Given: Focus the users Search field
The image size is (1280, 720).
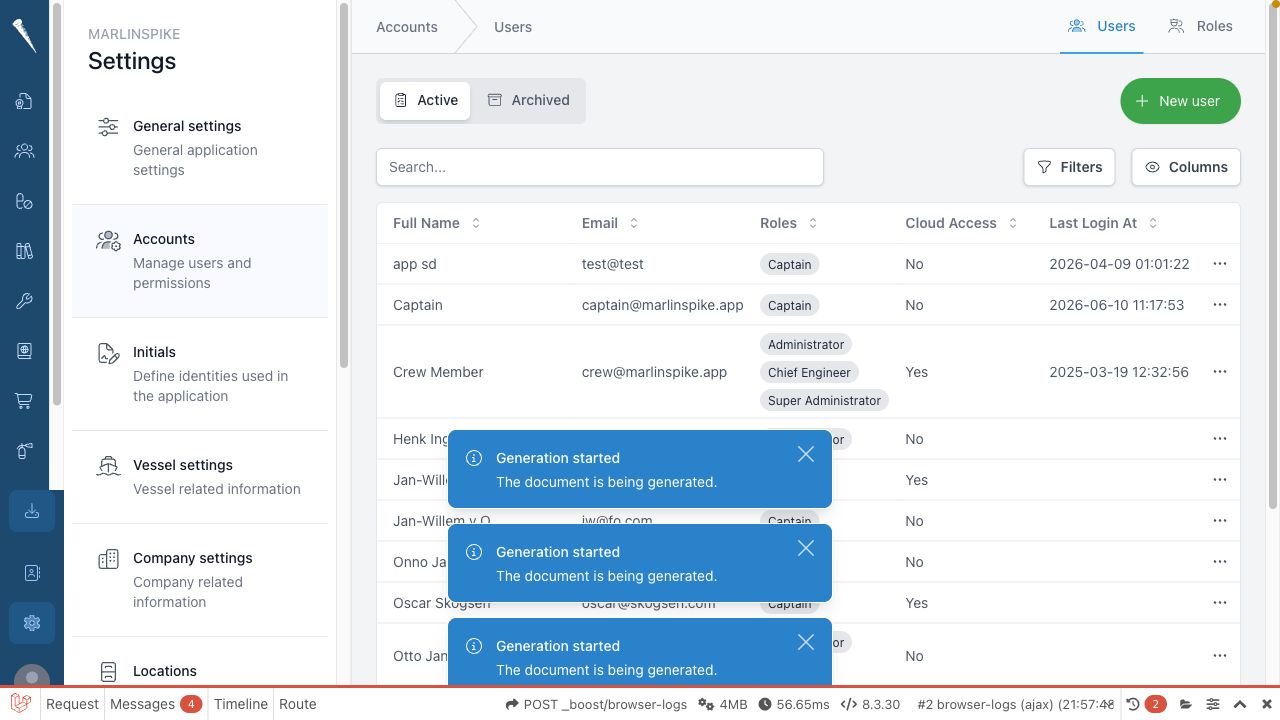Looking at the screenshot, I should (600, 167).
